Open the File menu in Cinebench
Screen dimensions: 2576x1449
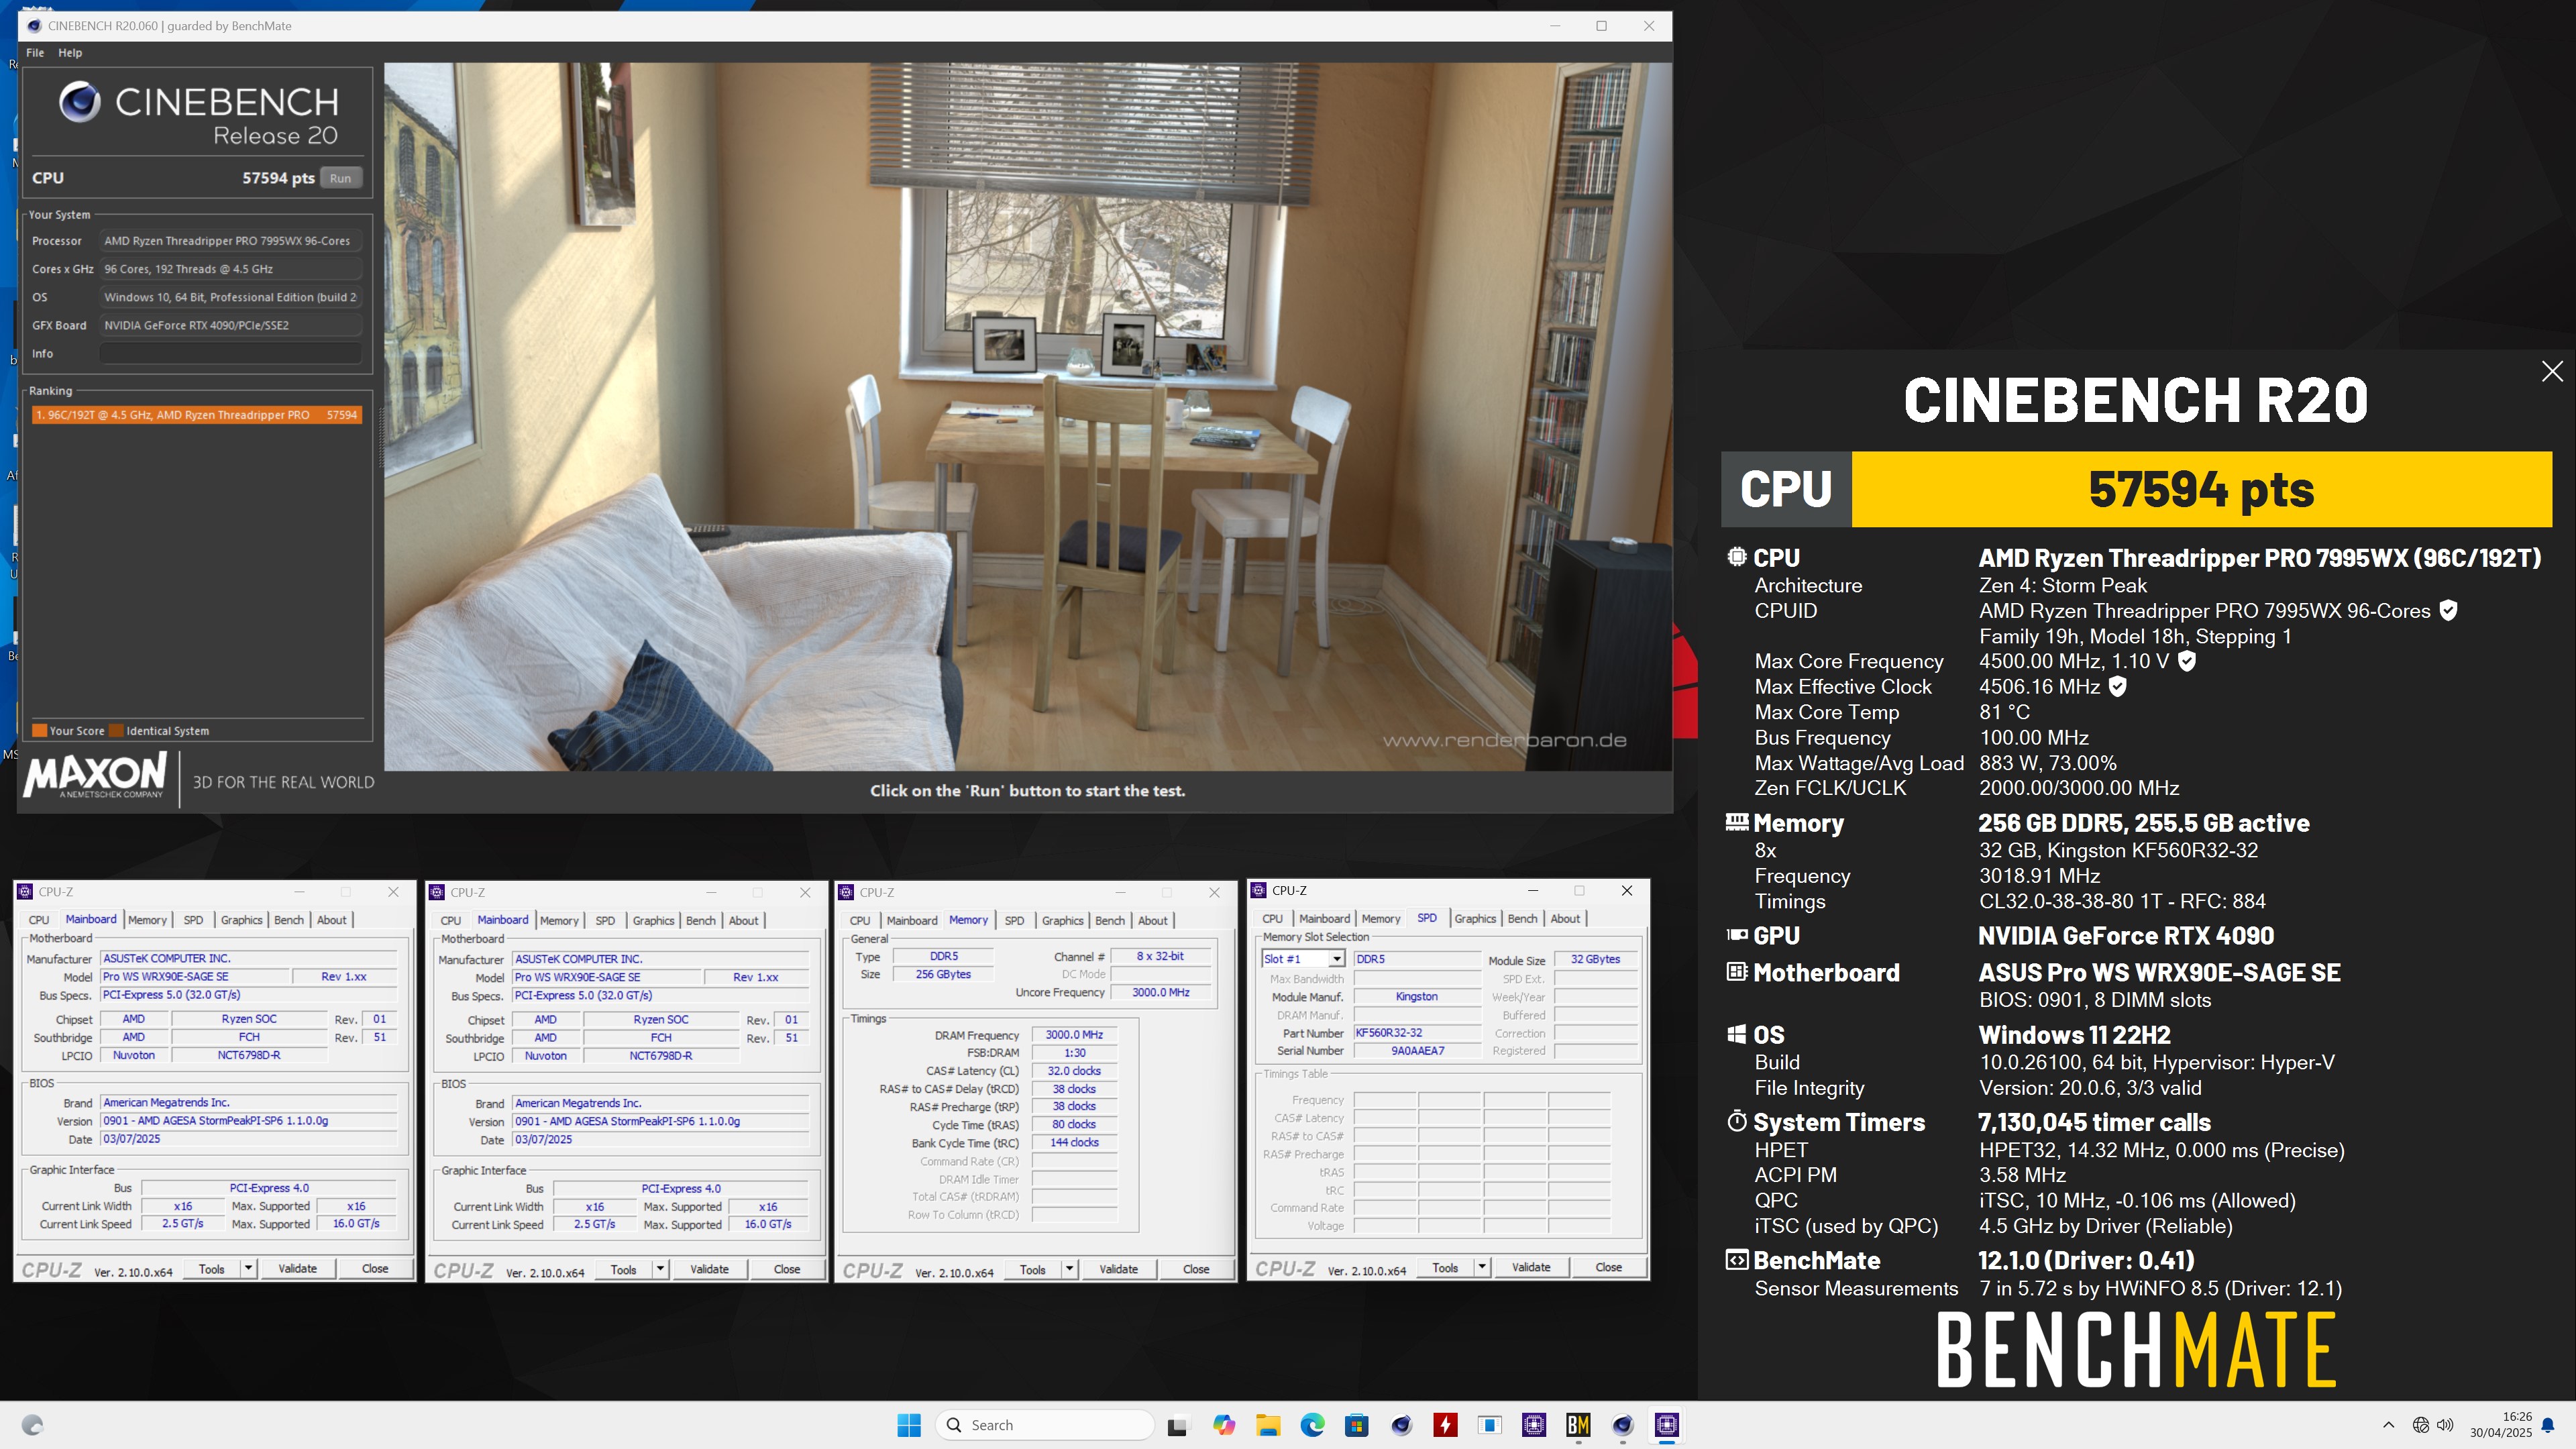(35, 53)
